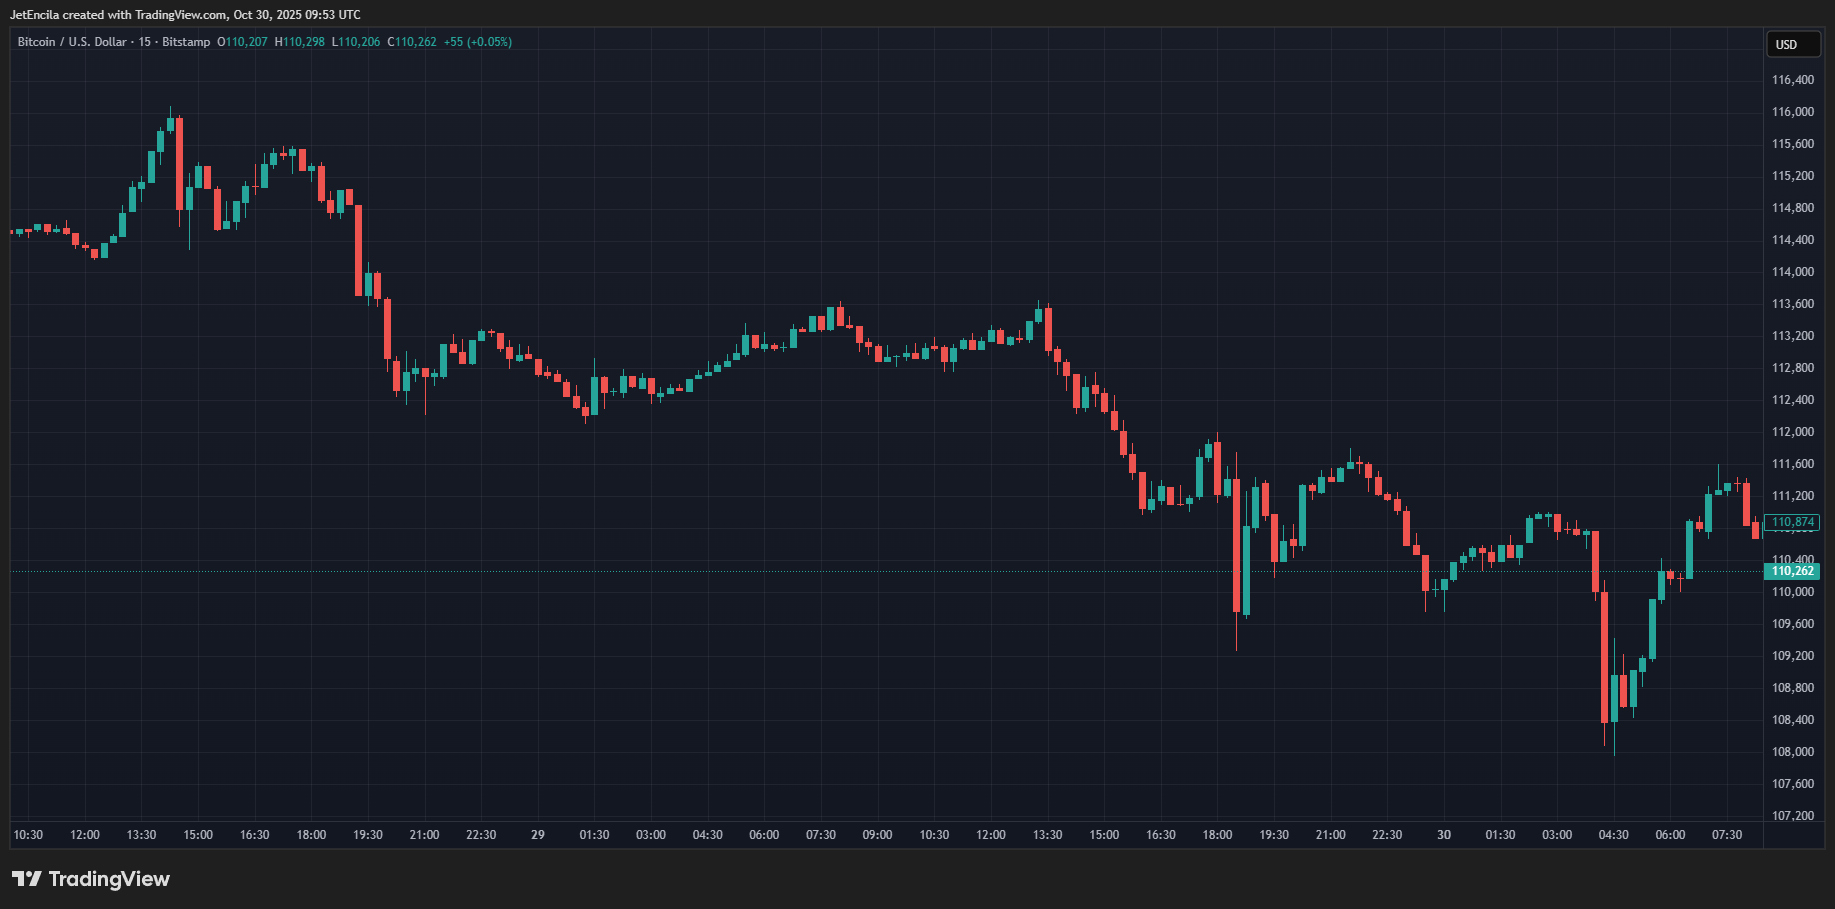Click the high value H110,298
Screen dimensions: 1835x909
click(x=300, y=42)
